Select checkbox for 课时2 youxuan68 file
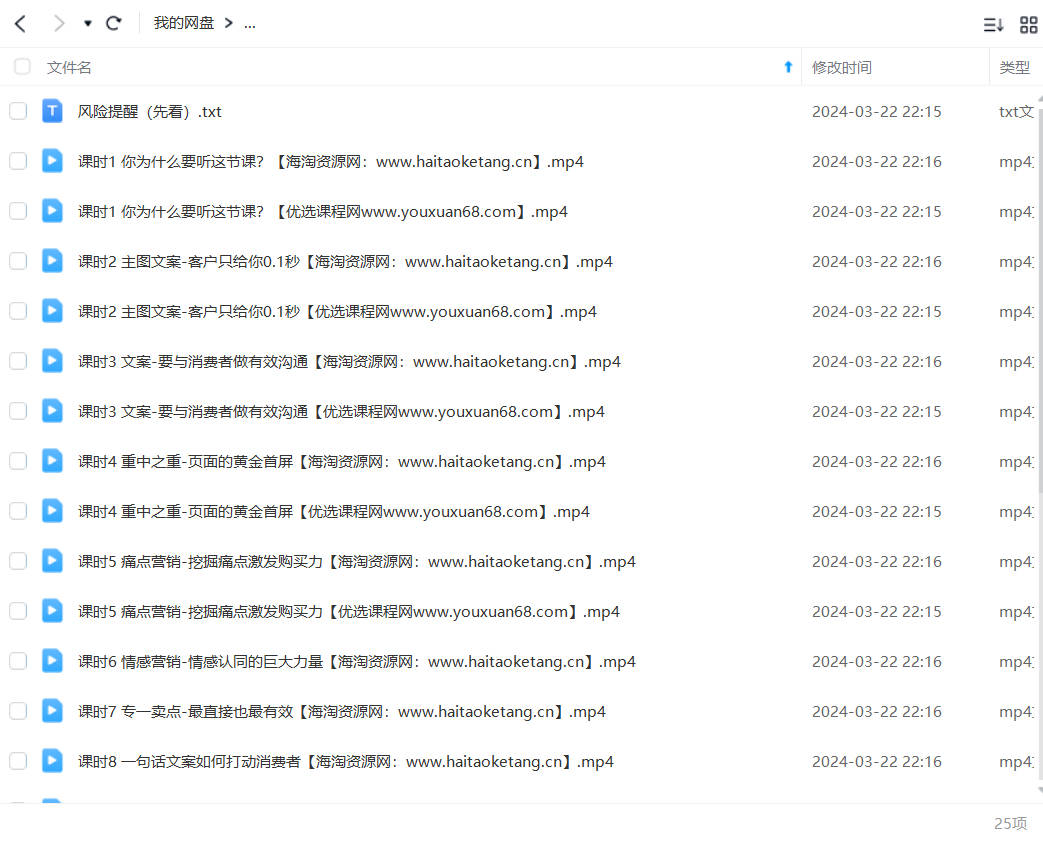 tap(18, 310)
